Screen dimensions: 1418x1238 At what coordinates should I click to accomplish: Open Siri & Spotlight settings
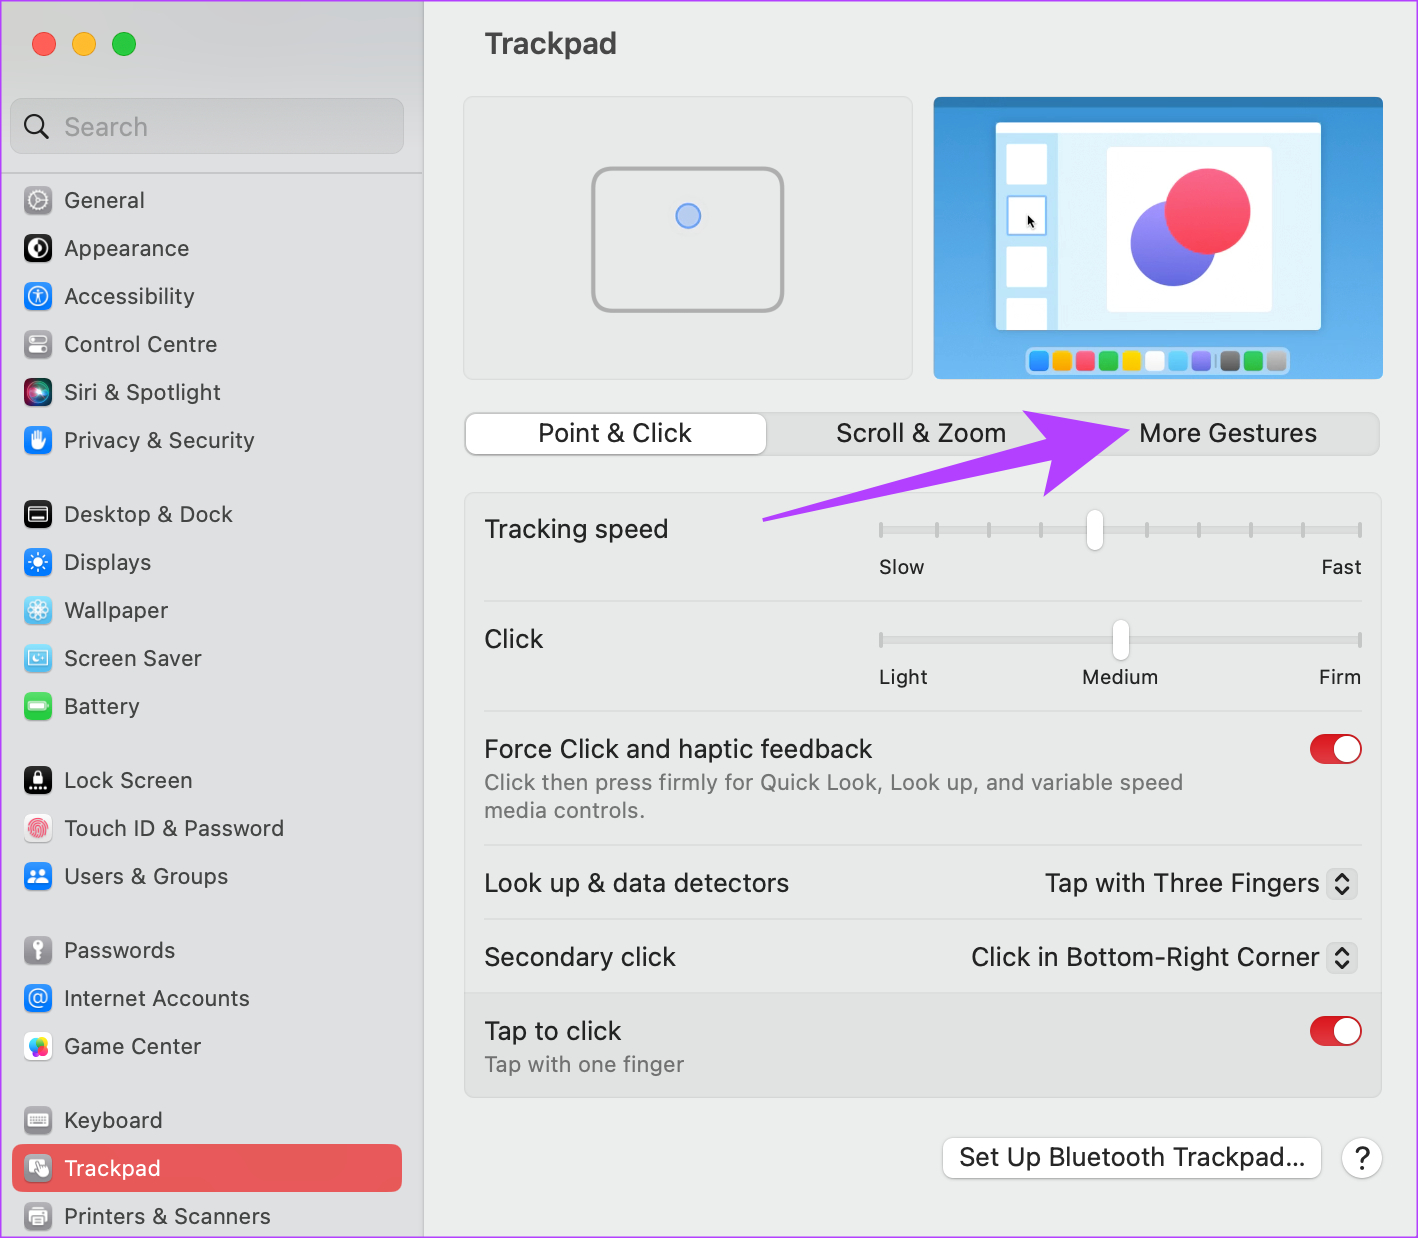[141, 392]
